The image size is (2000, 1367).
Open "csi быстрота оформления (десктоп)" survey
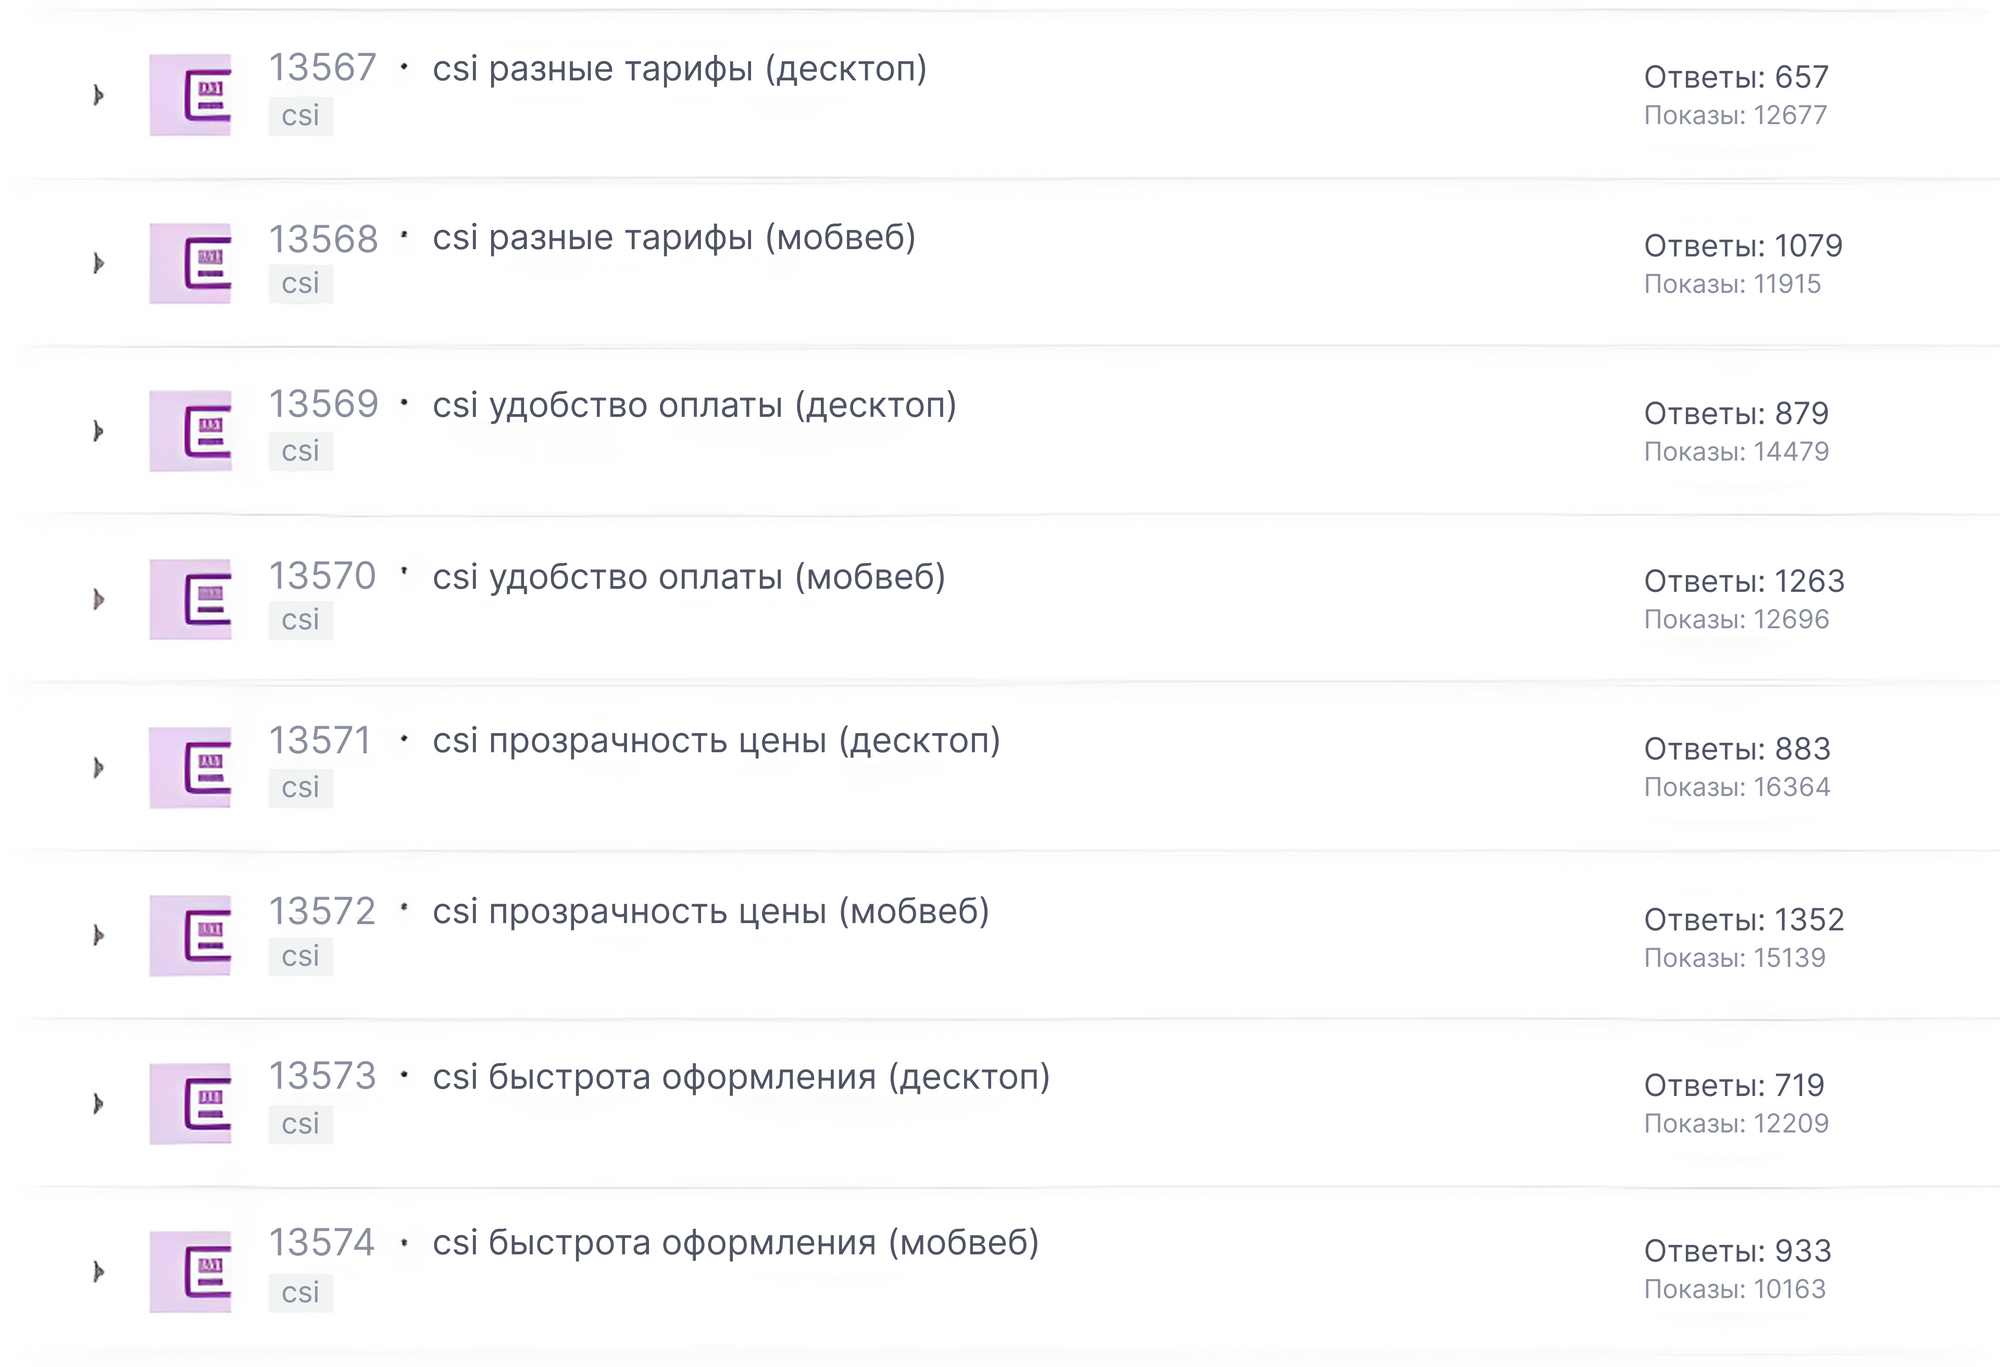click(x=741, y=1077)
